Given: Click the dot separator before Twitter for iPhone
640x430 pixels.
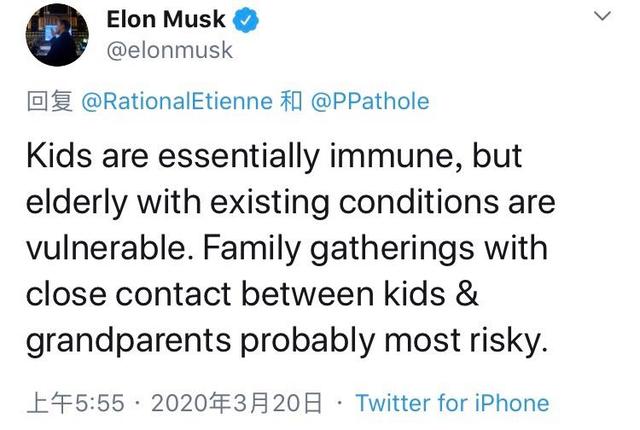Looking at the screenshot, I should [x=340, y=403].
